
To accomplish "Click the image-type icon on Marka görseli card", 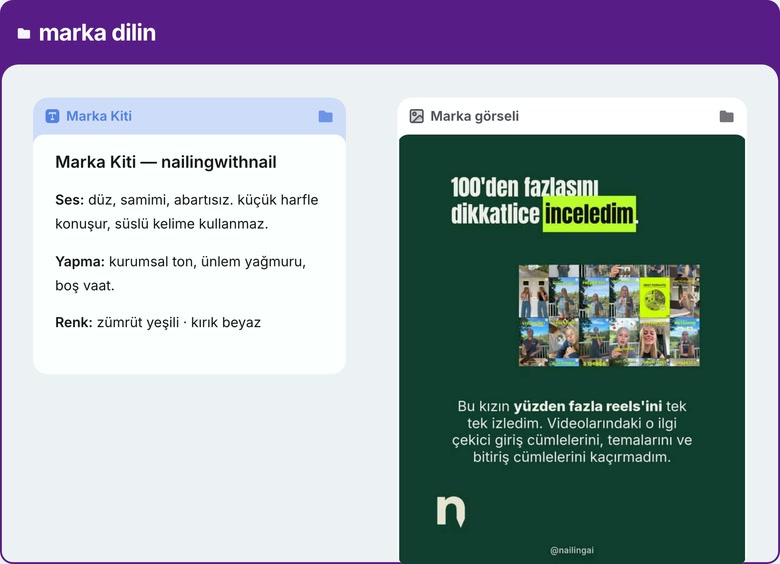I will (416, 116).
